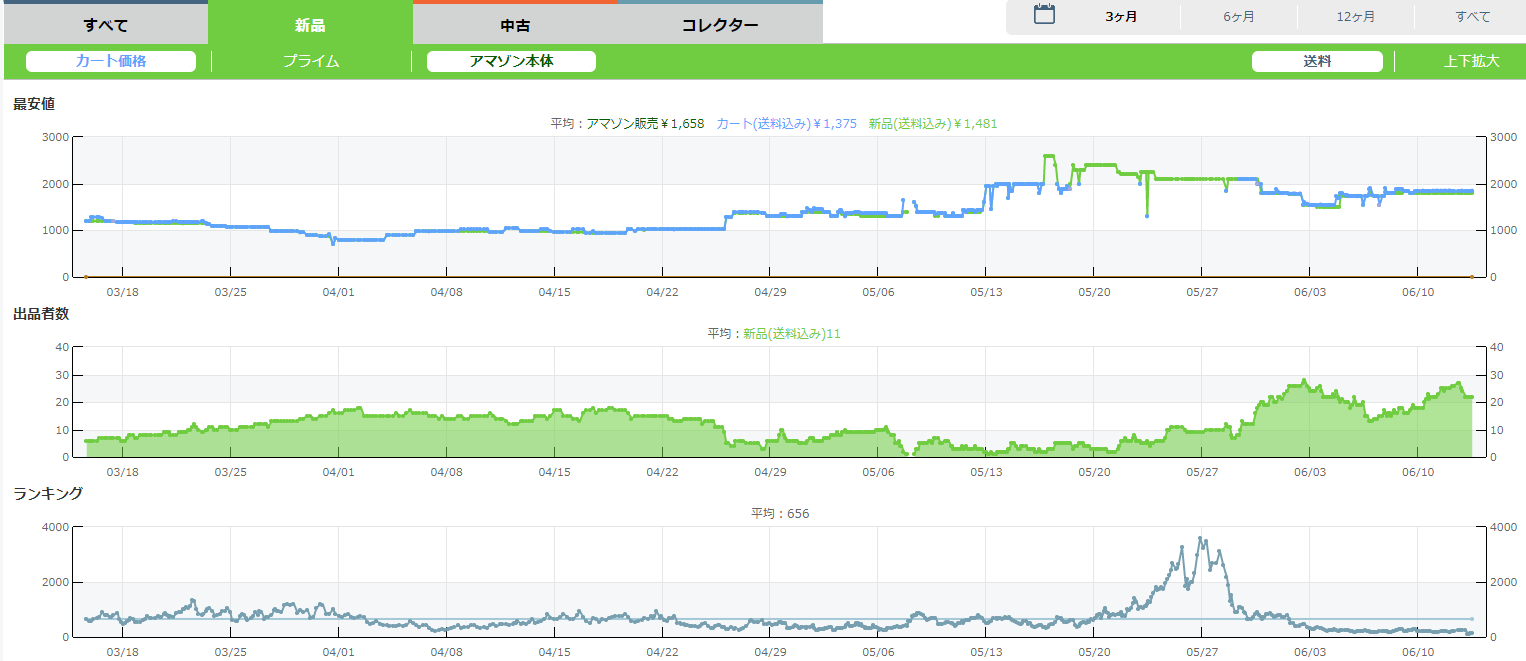This screenshot has width=1526, height=661.
Task: Open the 中古 tab
Action: [515, 25]
